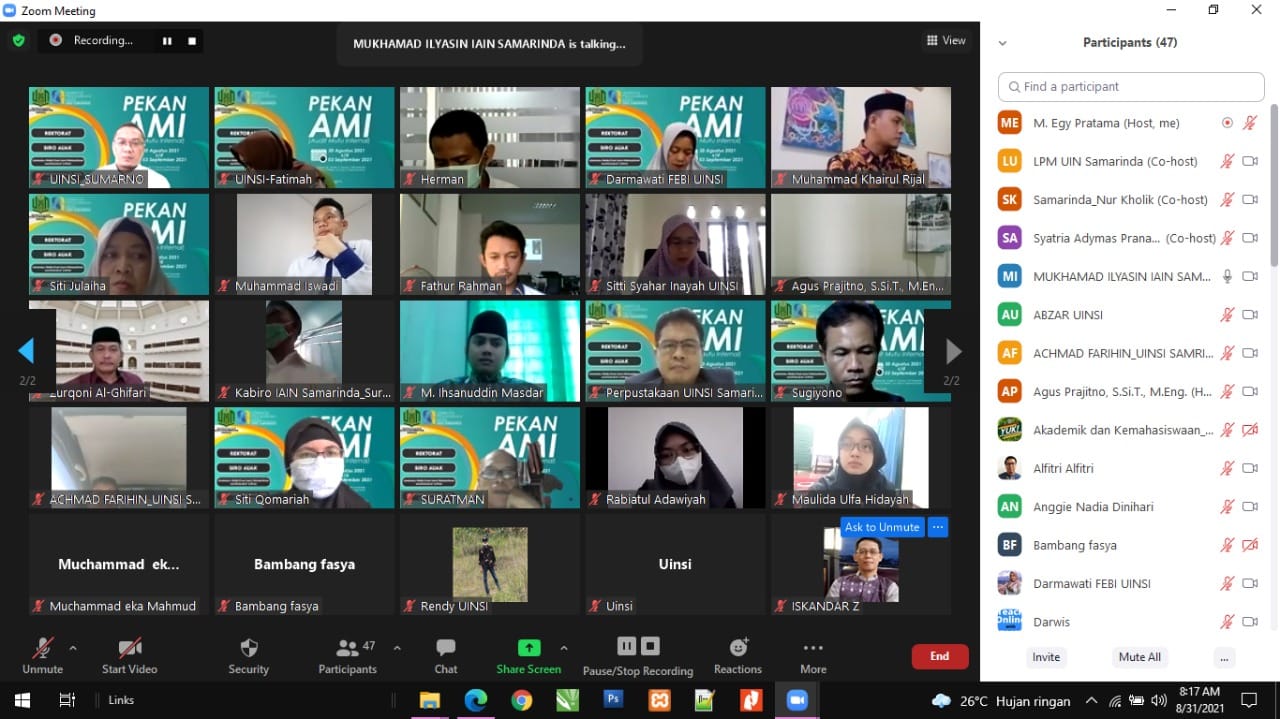Open the Chat panel

(x=446, y=648)
